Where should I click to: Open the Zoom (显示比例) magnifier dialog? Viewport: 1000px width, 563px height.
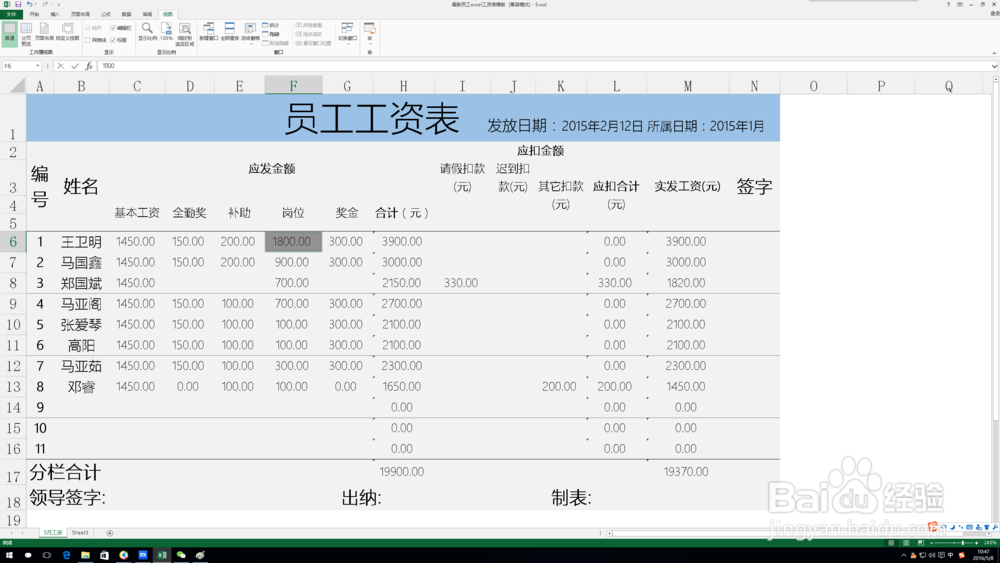pyautogui.click(x=147, y=32)
